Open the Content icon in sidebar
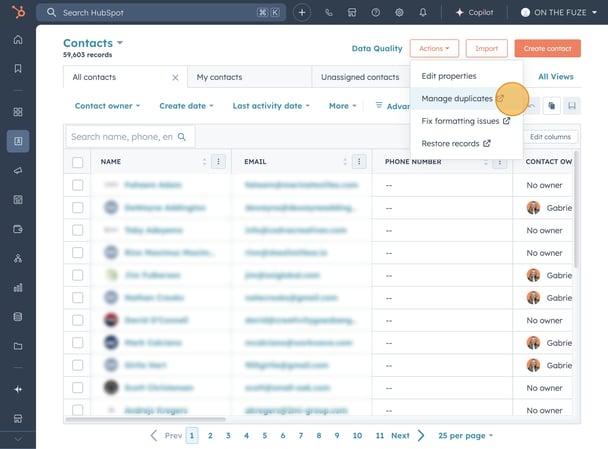The image size is (608, 449). pos(18,200)
